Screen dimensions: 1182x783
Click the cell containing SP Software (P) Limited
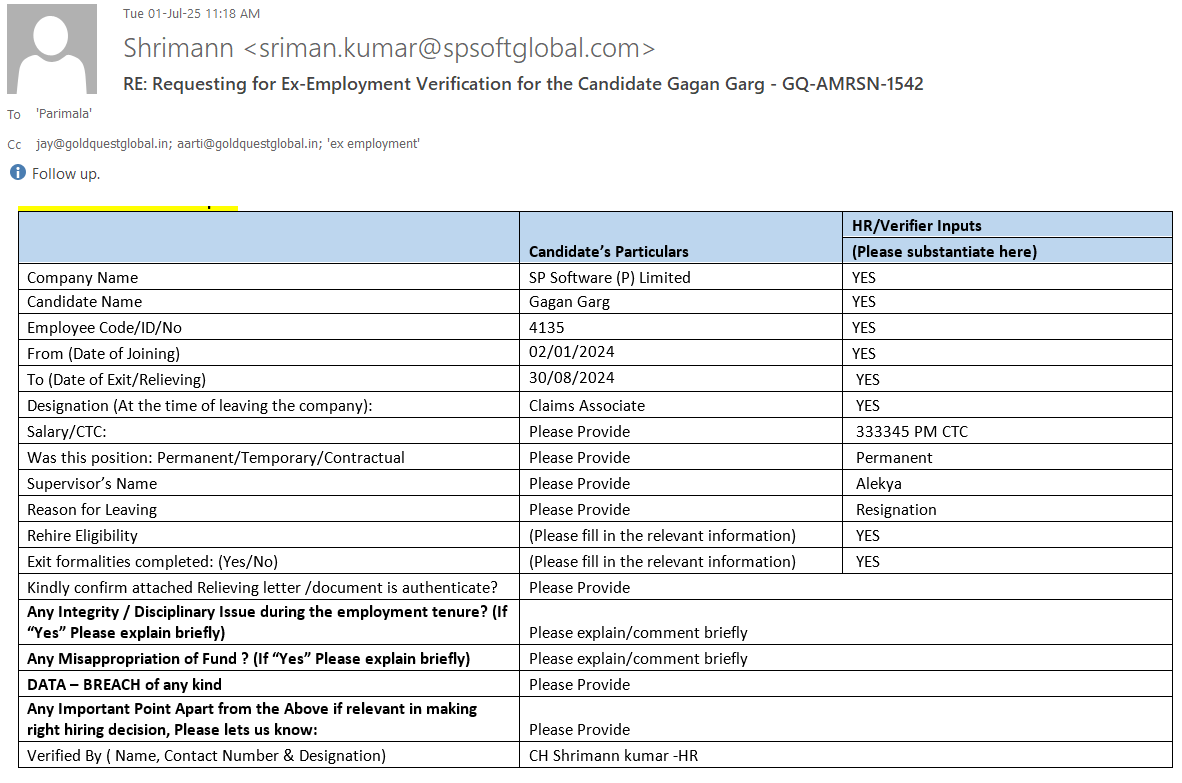[610, 278]
